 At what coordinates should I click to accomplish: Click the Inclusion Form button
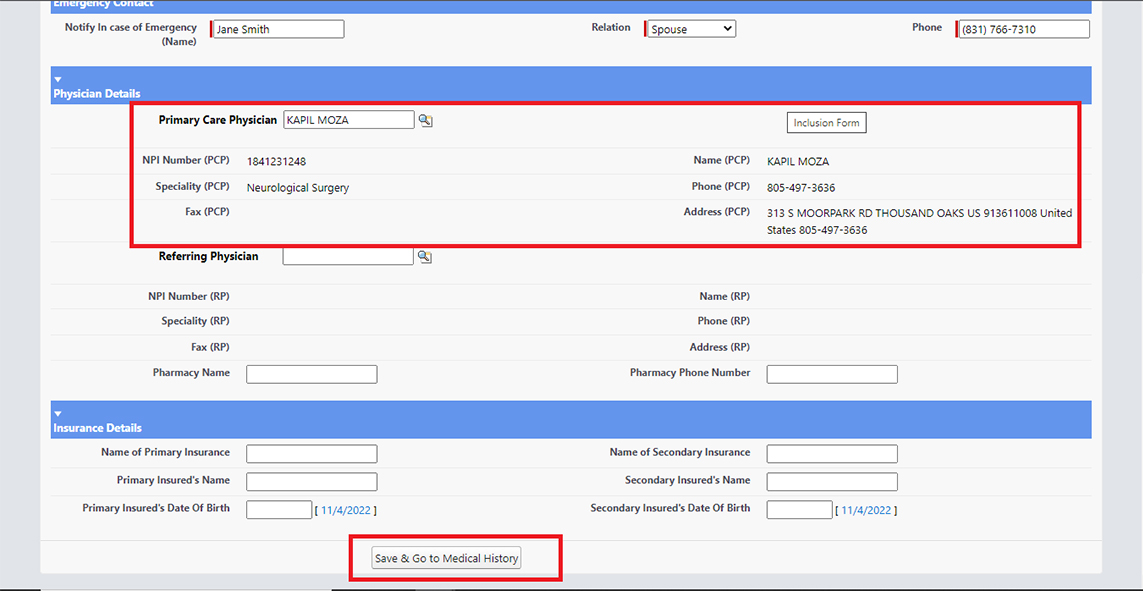click(x=826, y=123)
